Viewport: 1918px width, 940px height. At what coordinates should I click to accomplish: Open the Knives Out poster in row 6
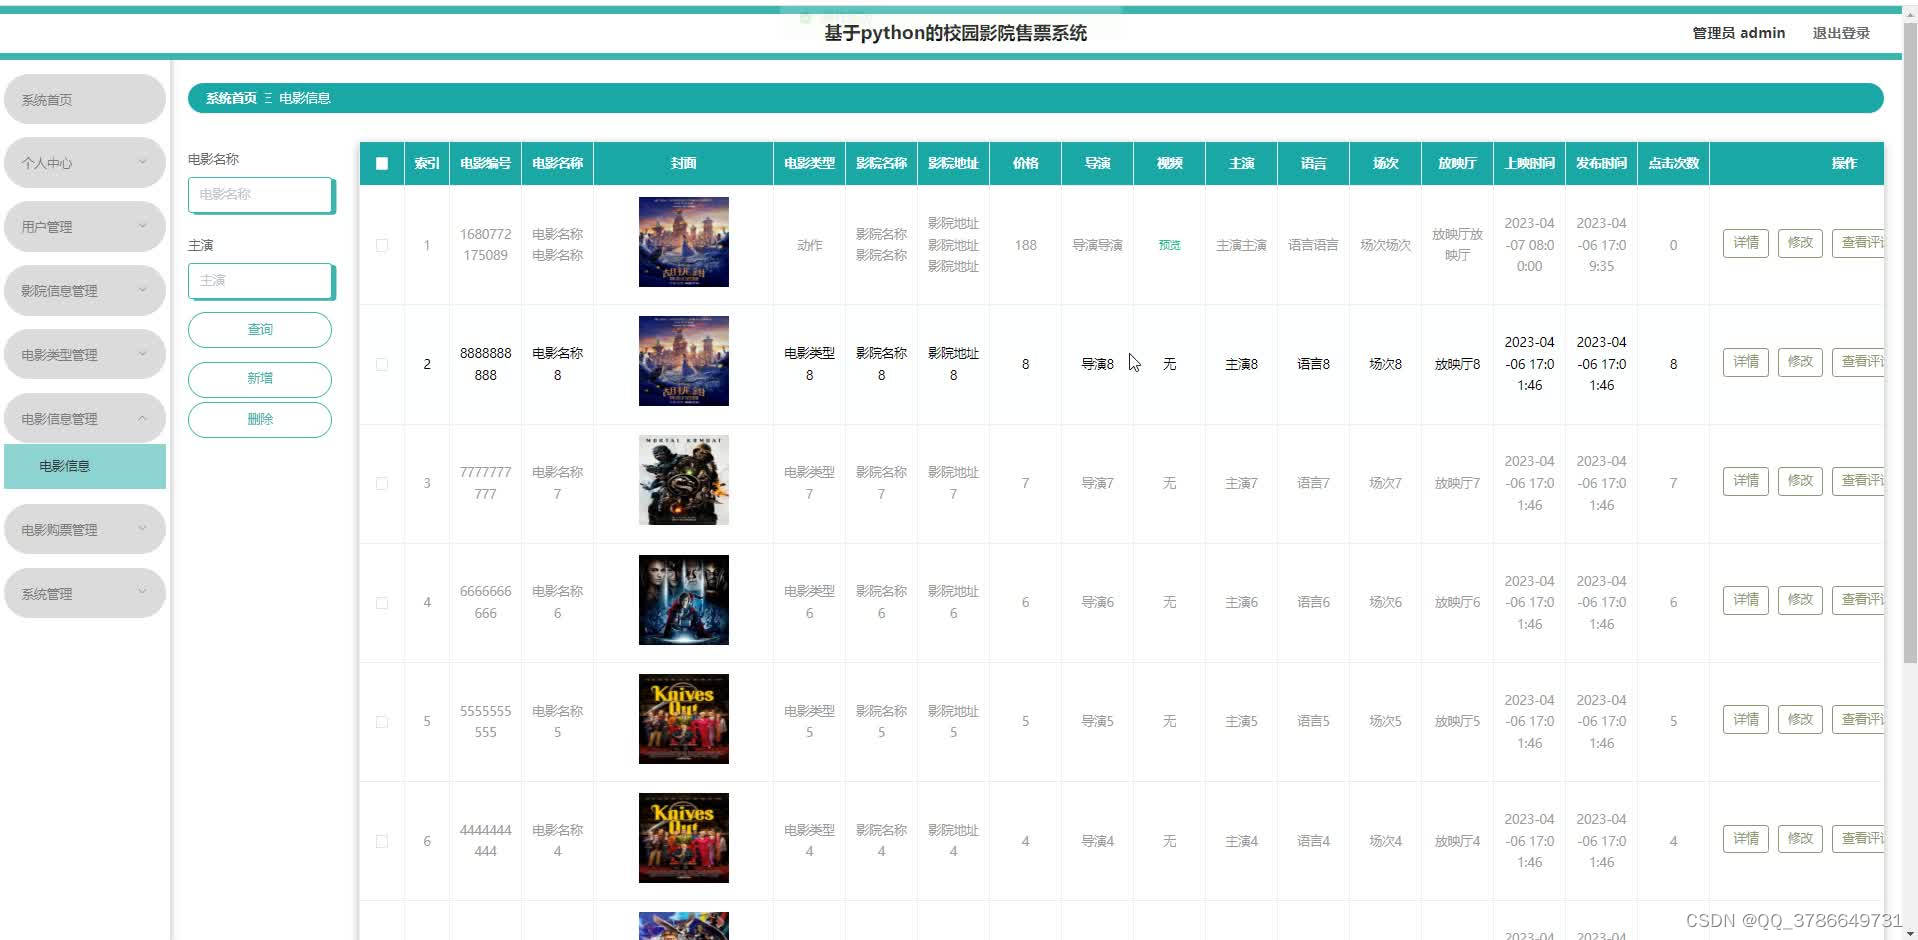tap(684, 838)
